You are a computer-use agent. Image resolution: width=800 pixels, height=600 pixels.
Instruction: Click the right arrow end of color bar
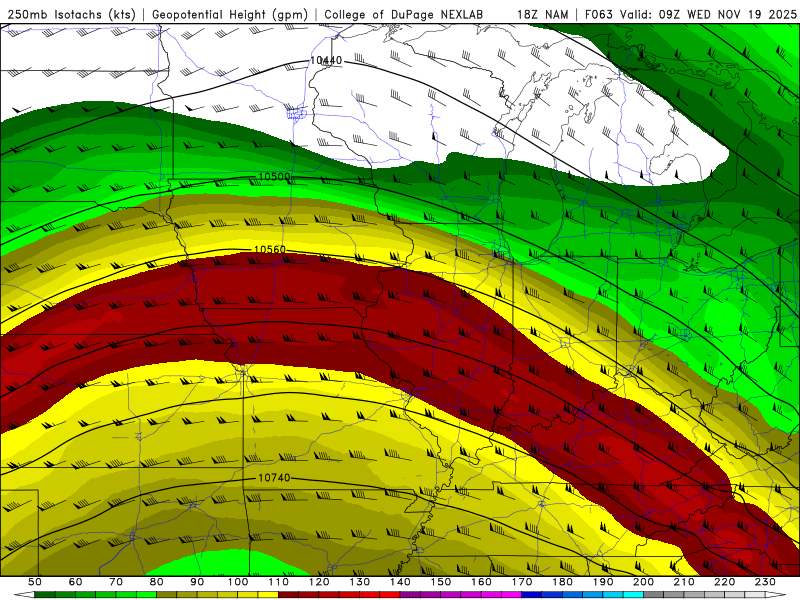(776, 595)
